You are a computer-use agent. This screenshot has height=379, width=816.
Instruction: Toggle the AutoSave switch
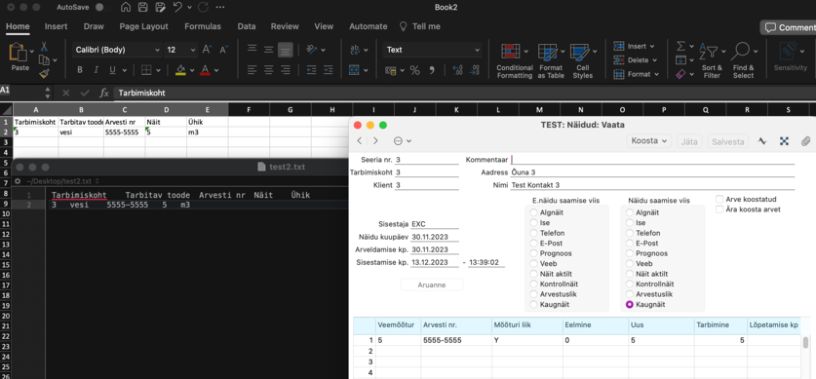99,7
